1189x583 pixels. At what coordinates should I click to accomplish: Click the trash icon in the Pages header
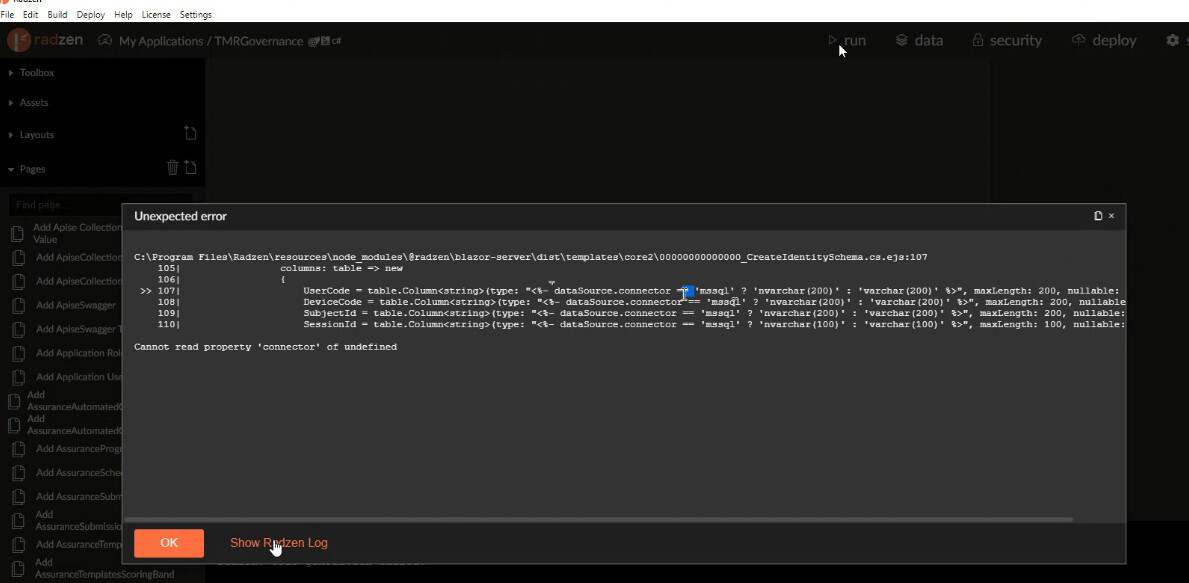click(x=172, y=168)
